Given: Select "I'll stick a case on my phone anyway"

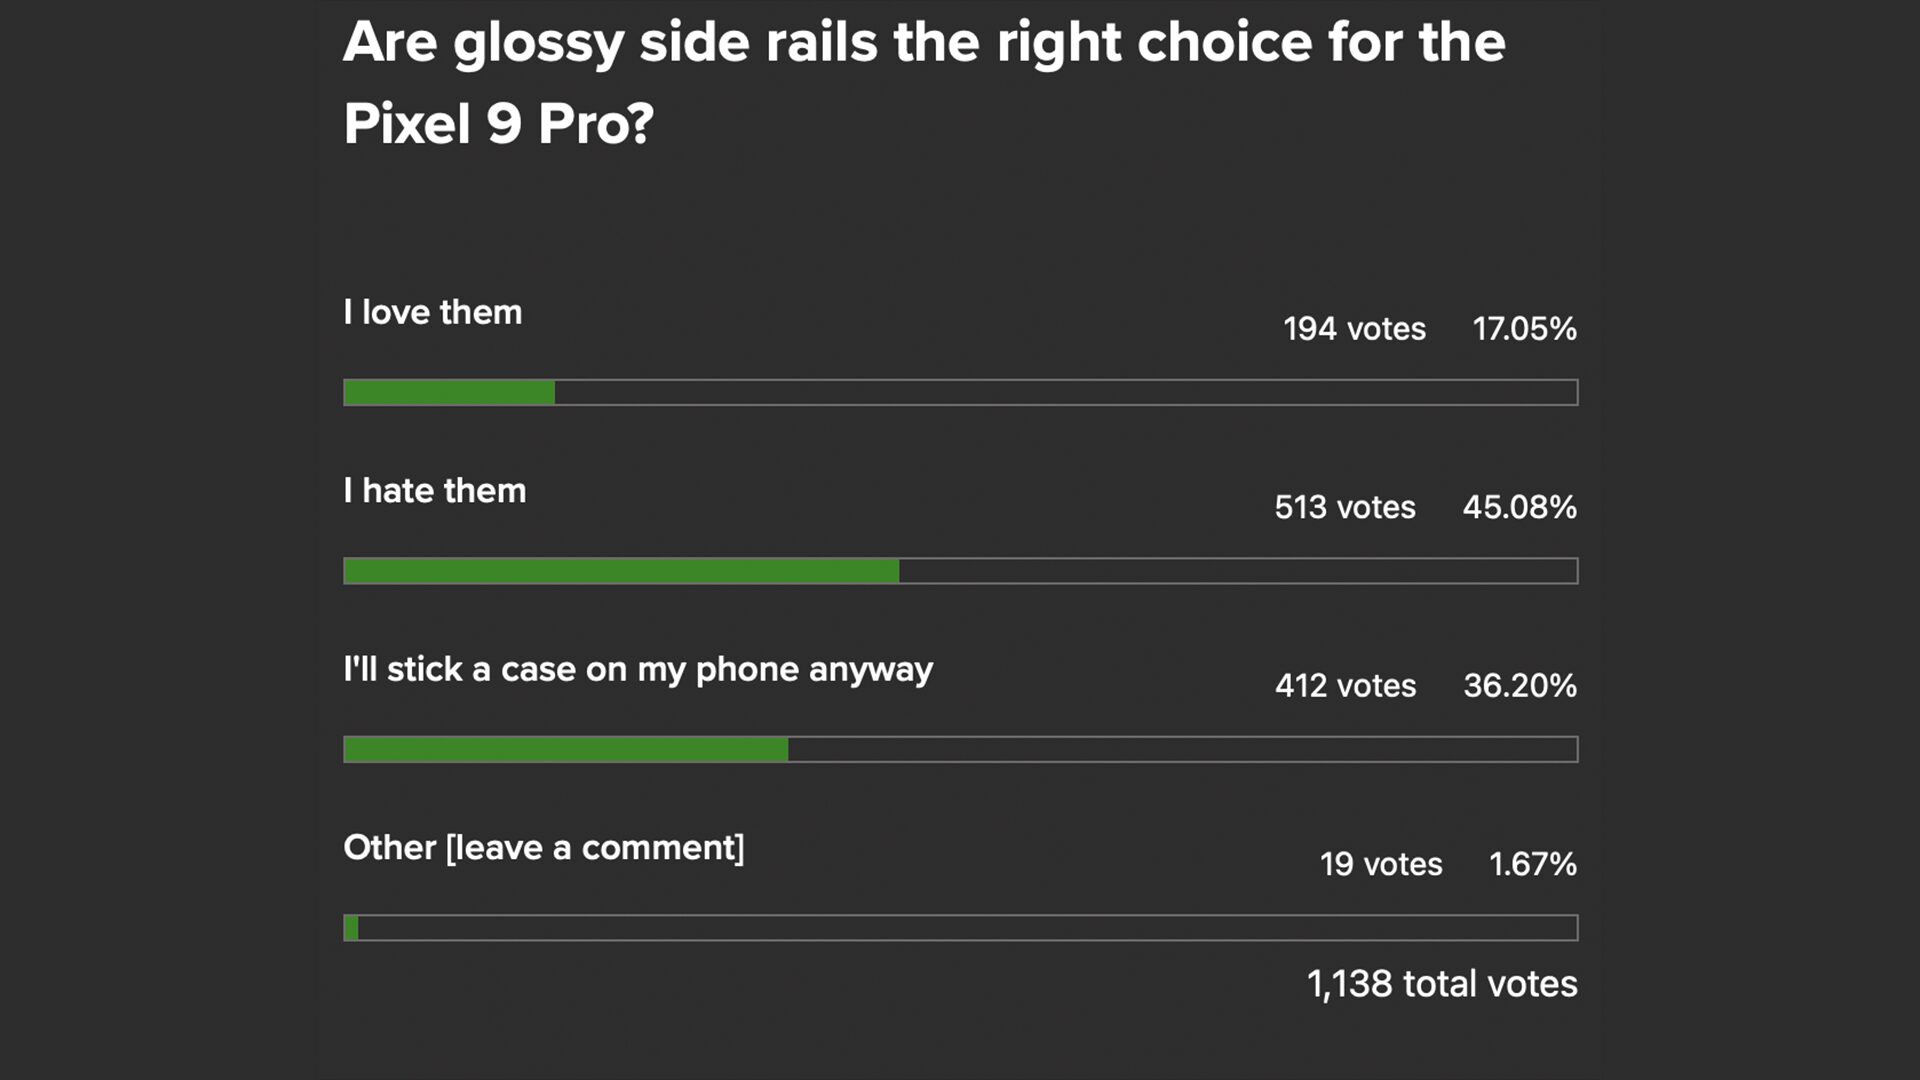Looking at the screenshot, I should pyautogui.click(x=637, y=669).
